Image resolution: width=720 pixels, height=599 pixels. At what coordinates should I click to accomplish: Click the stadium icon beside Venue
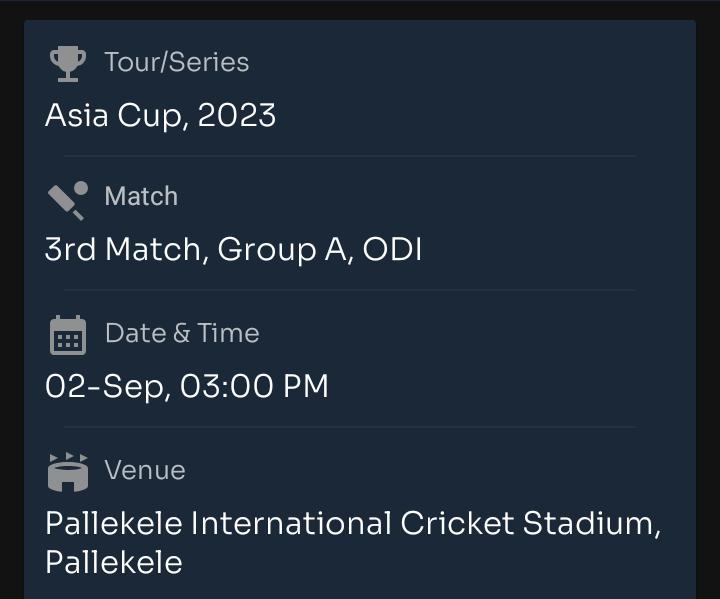68,471
